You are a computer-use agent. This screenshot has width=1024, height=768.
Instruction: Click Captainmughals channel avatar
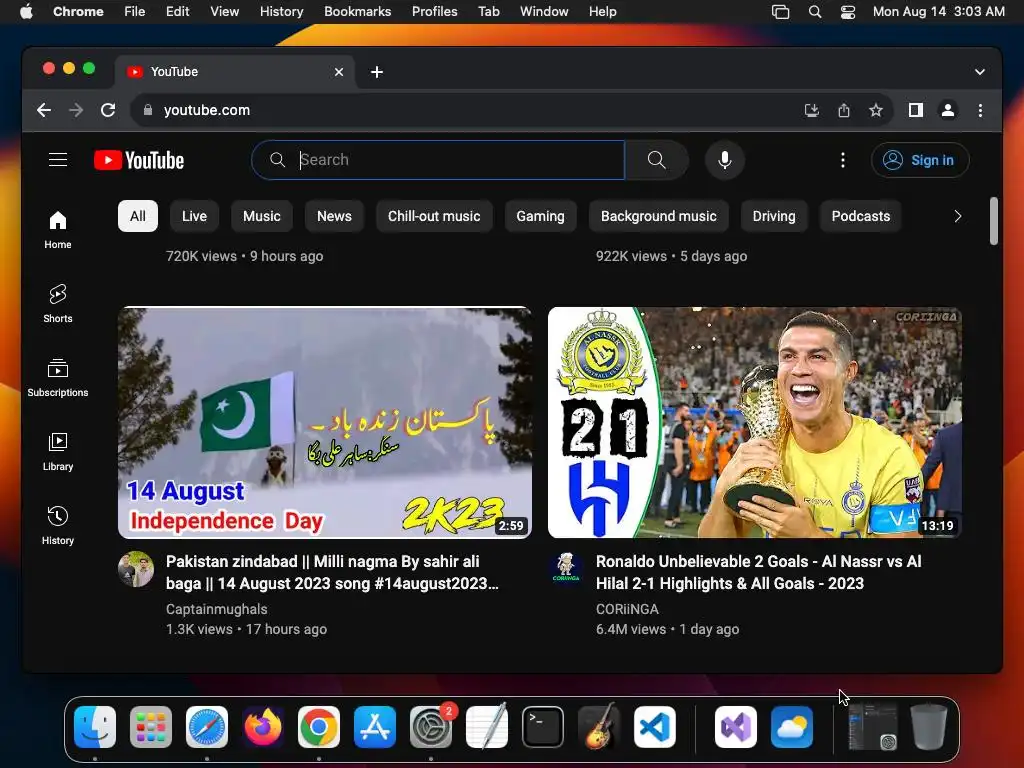pyautogui.click(x=136, y=569)
